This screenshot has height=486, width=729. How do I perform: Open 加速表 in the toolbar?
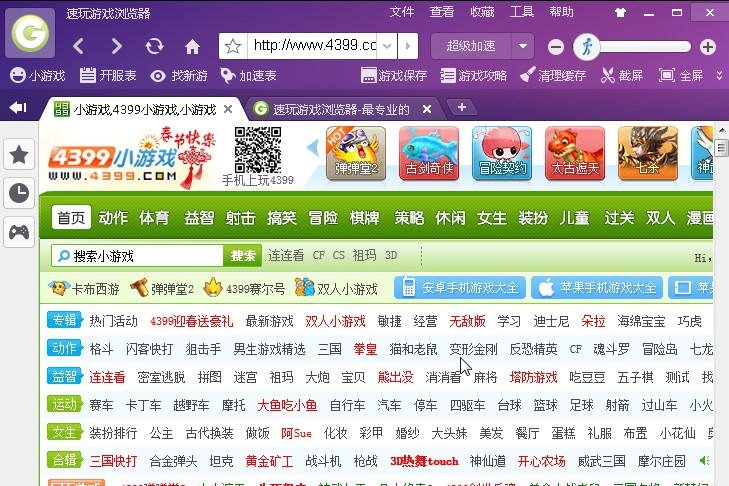[x=248, y=75]
